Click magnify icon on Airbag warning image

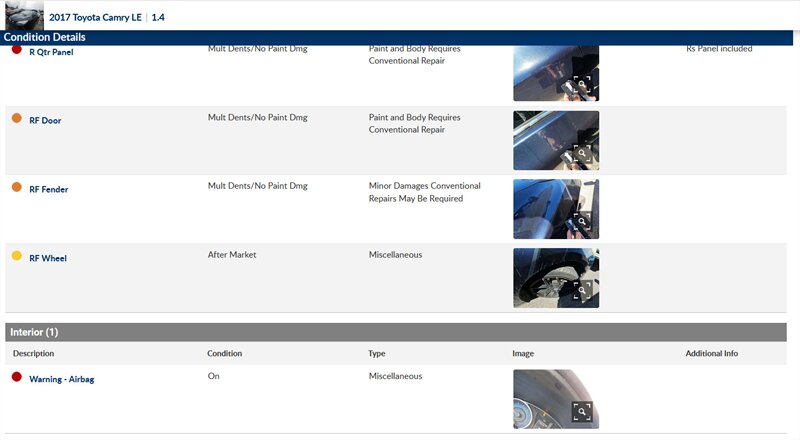pos(582,411)
